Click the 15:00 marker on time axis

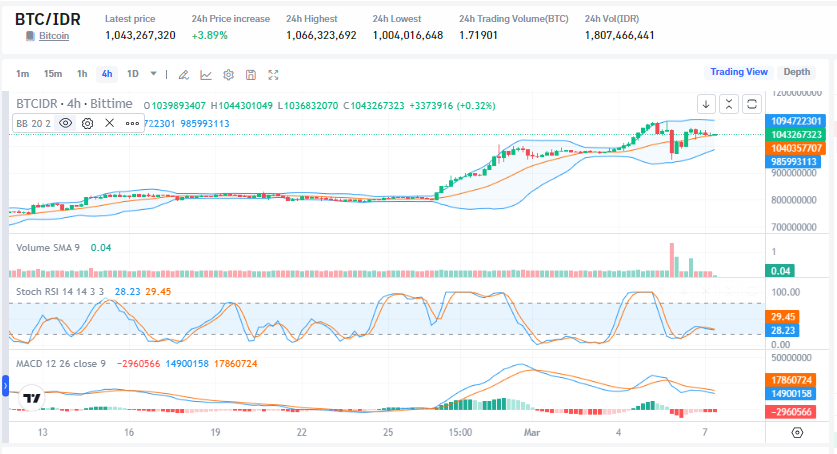click(x=460, y=432)
